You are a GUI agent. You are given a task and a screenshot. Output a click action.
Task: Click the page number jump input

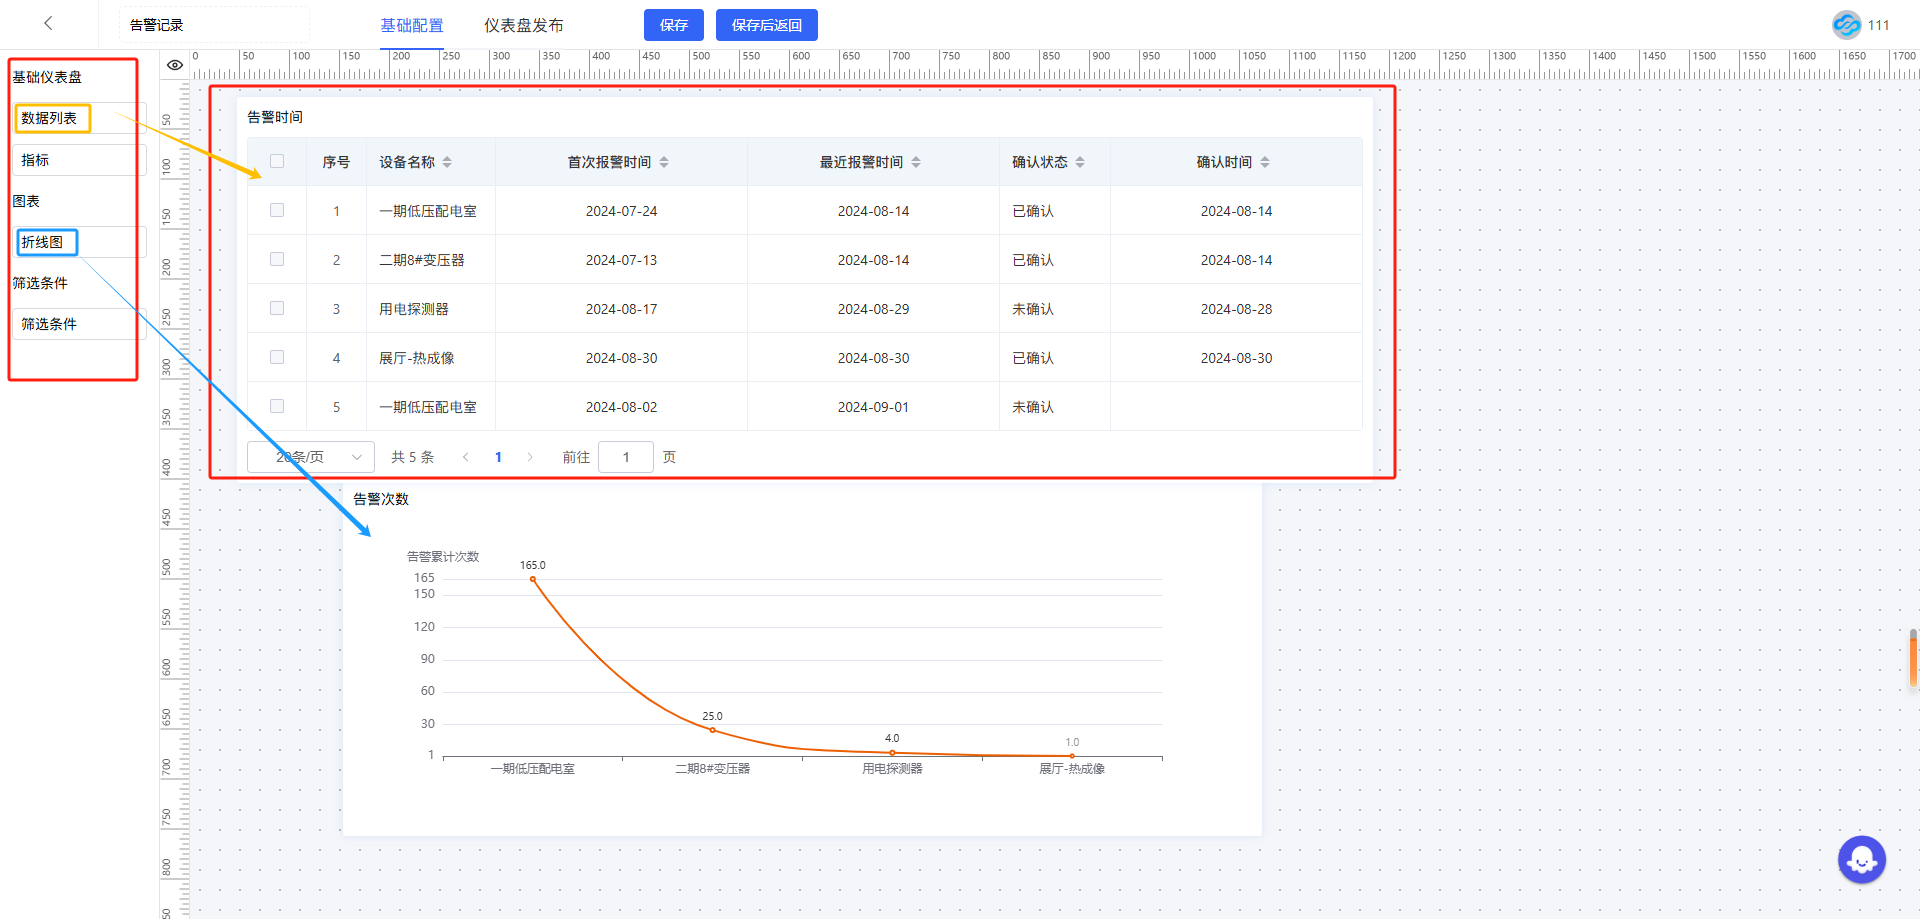pyautogui.click(x=626, y=457)
